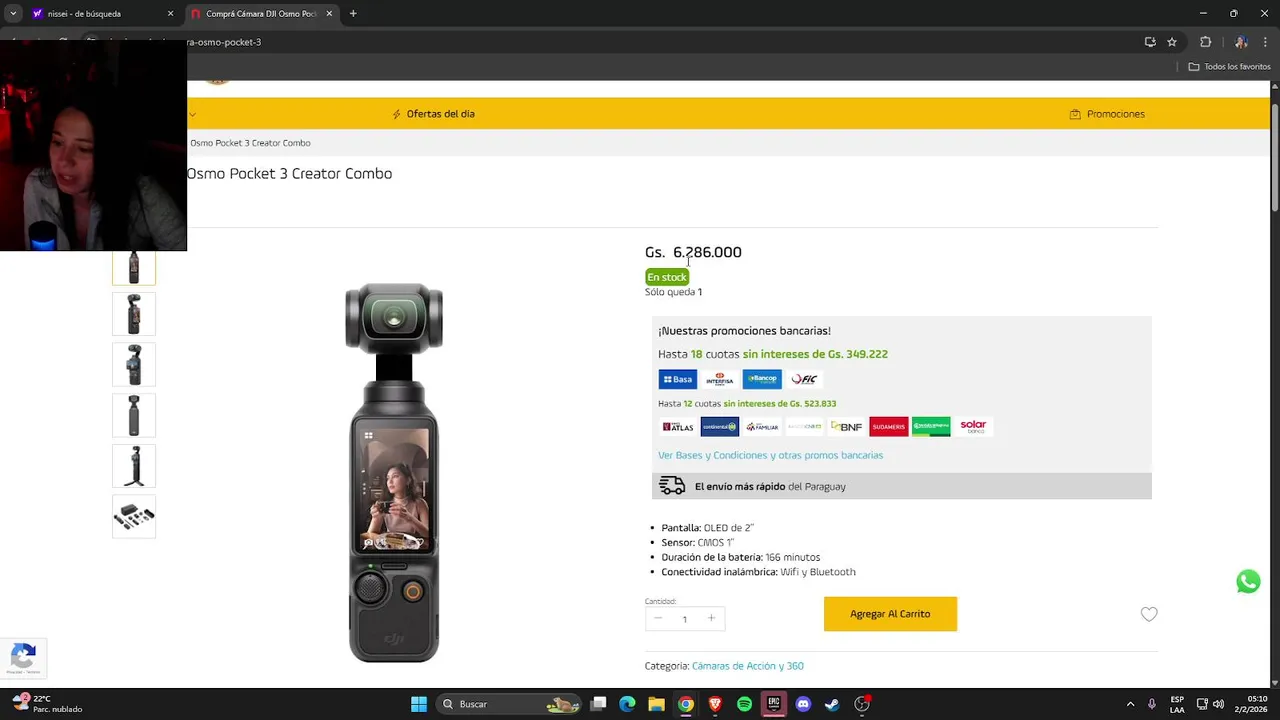Click the En stock badge

pos(667,277)
